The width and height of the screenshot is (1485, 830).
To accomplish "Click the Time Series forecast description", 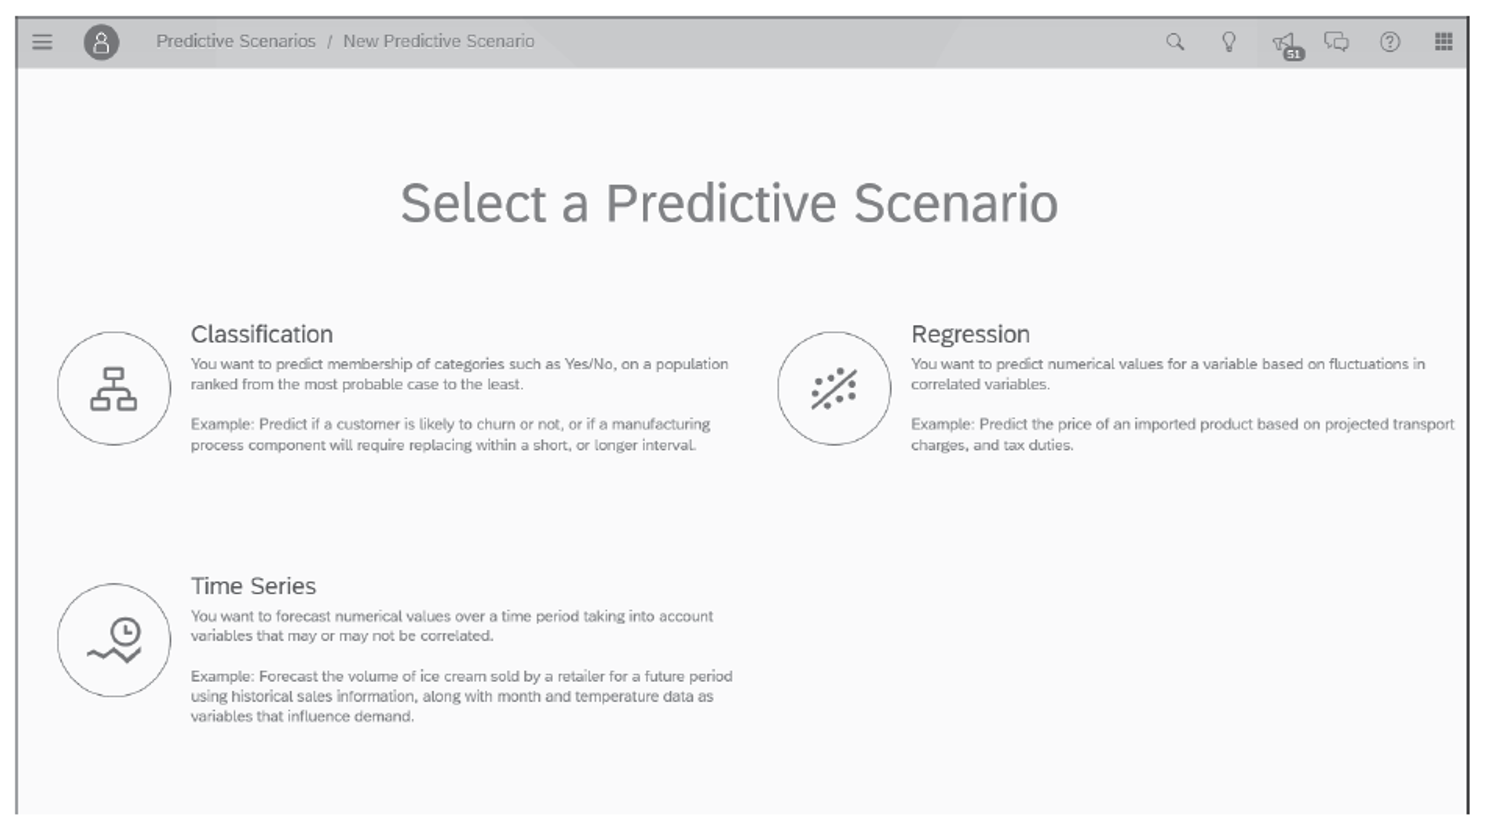I will coord(450,623).
